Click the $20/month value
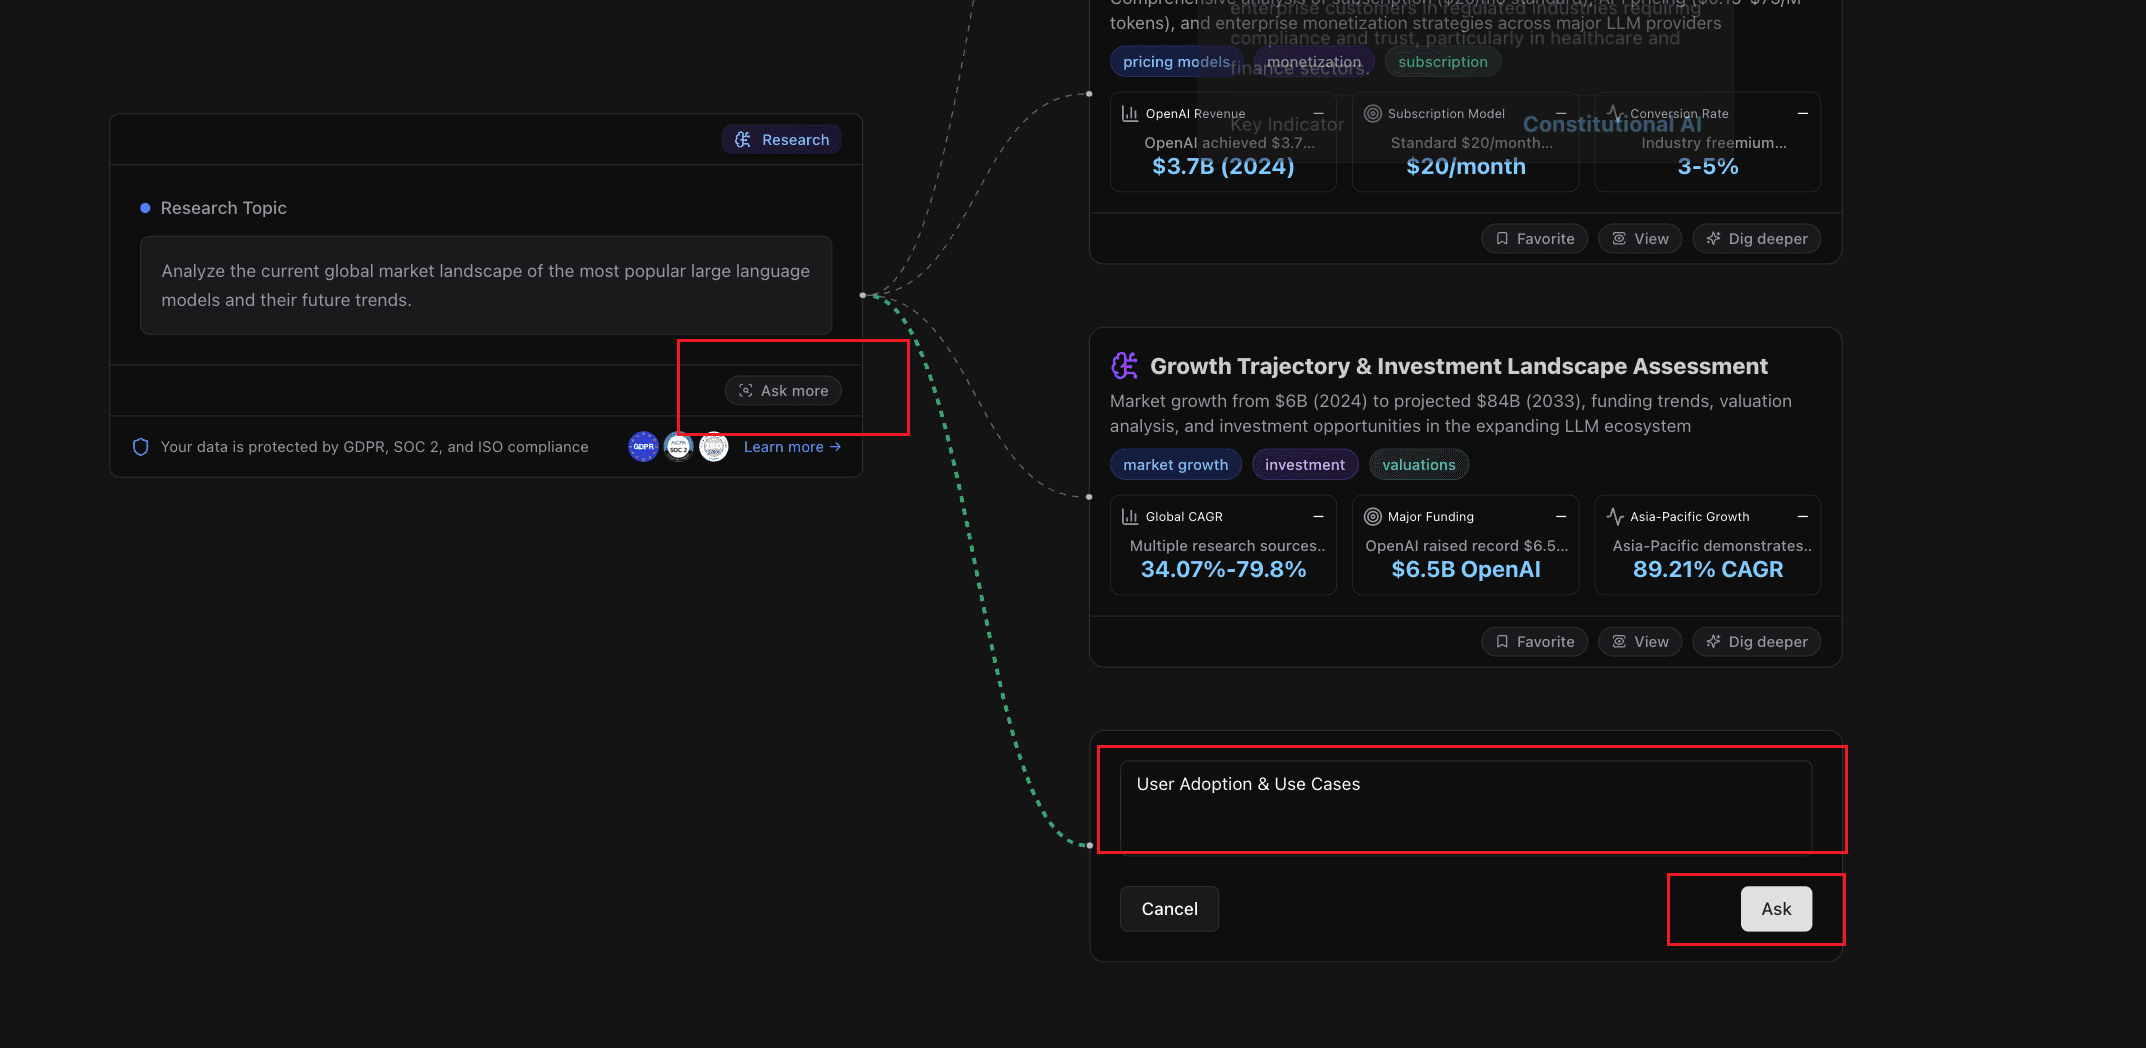 (x=1466, y=167)
